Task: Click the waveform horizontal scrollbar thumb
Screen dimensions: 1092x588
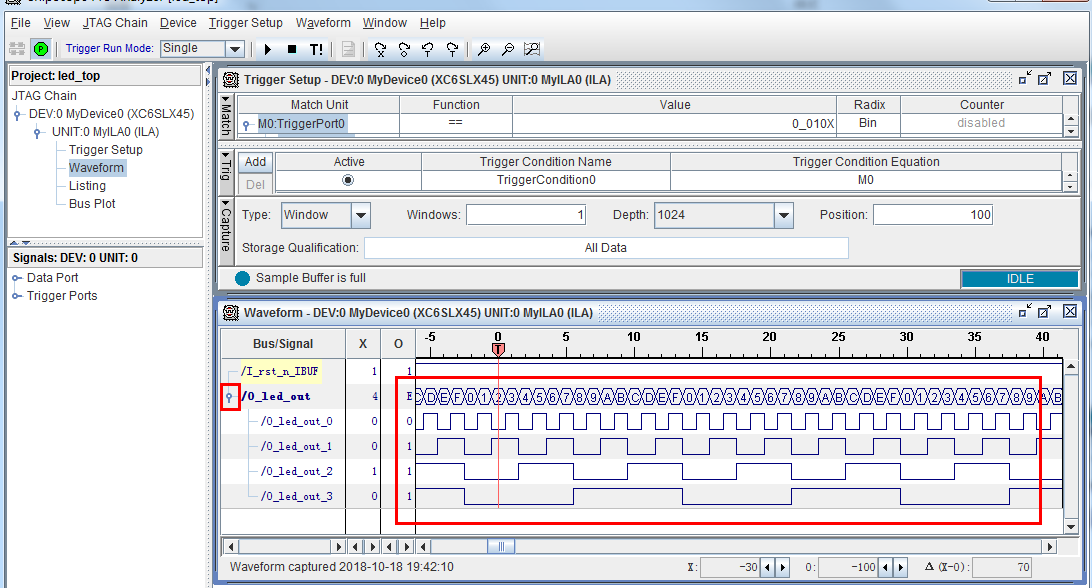Action: (x=501, y=547)
